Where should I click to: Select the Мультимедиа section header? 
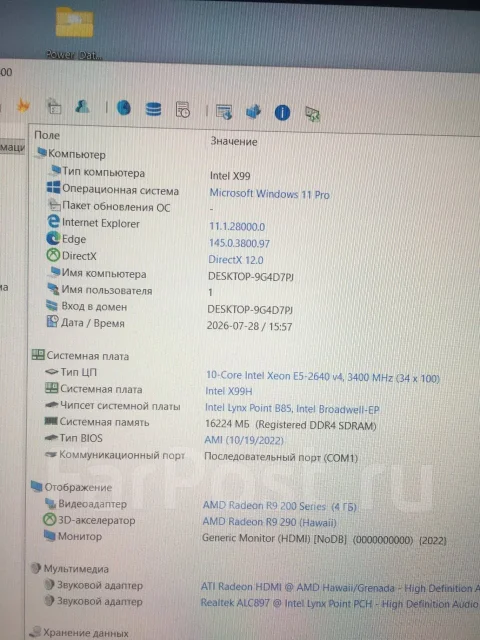pyautogui.click(x=76, y=569)
